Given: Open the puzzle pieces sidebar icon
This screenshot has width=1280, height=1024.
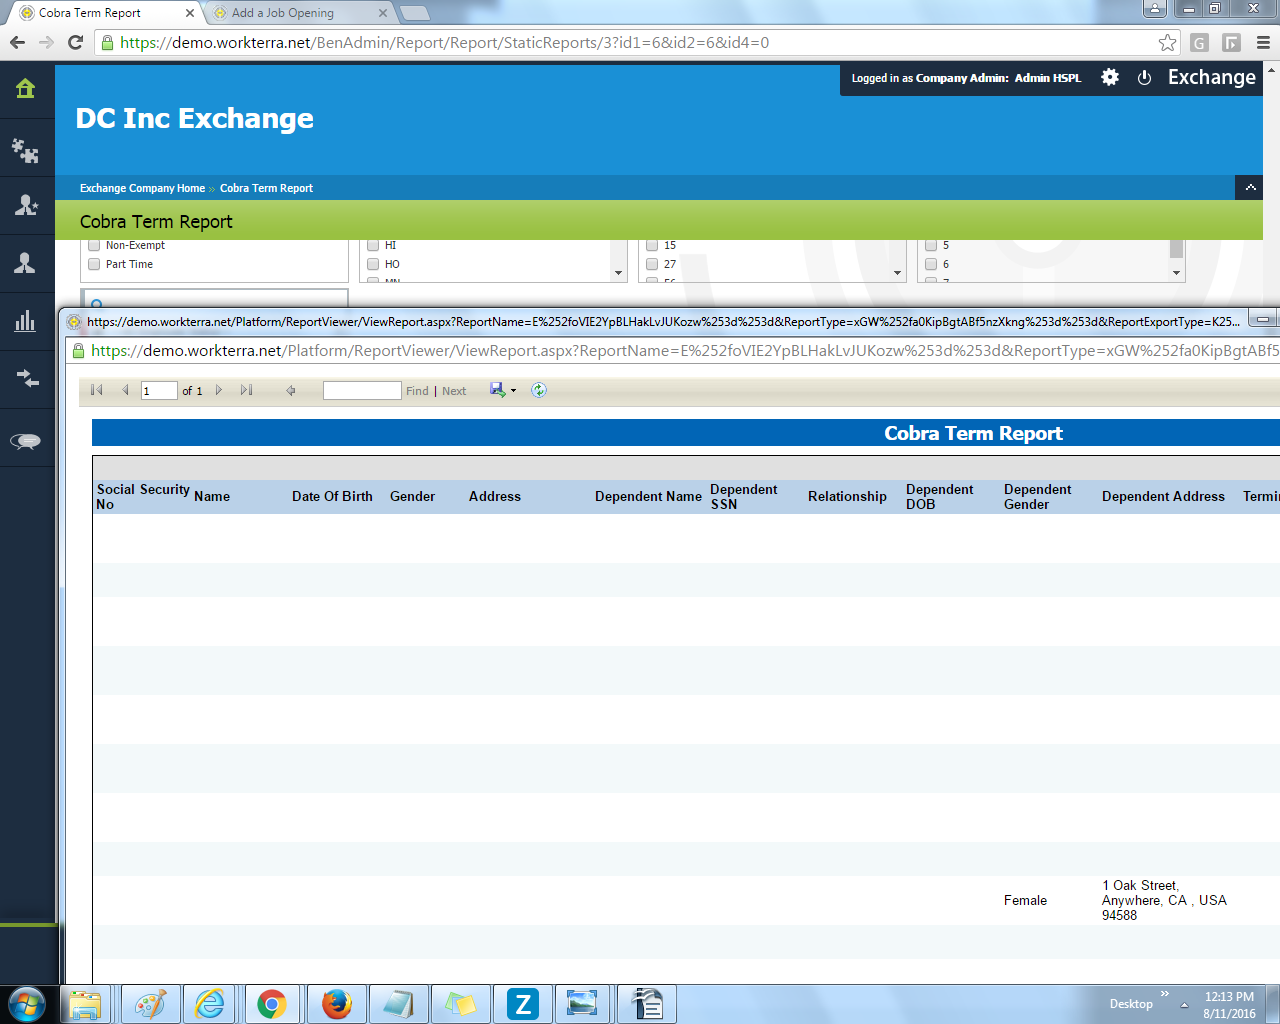Looking at the screenshot, I should (26, 150).
